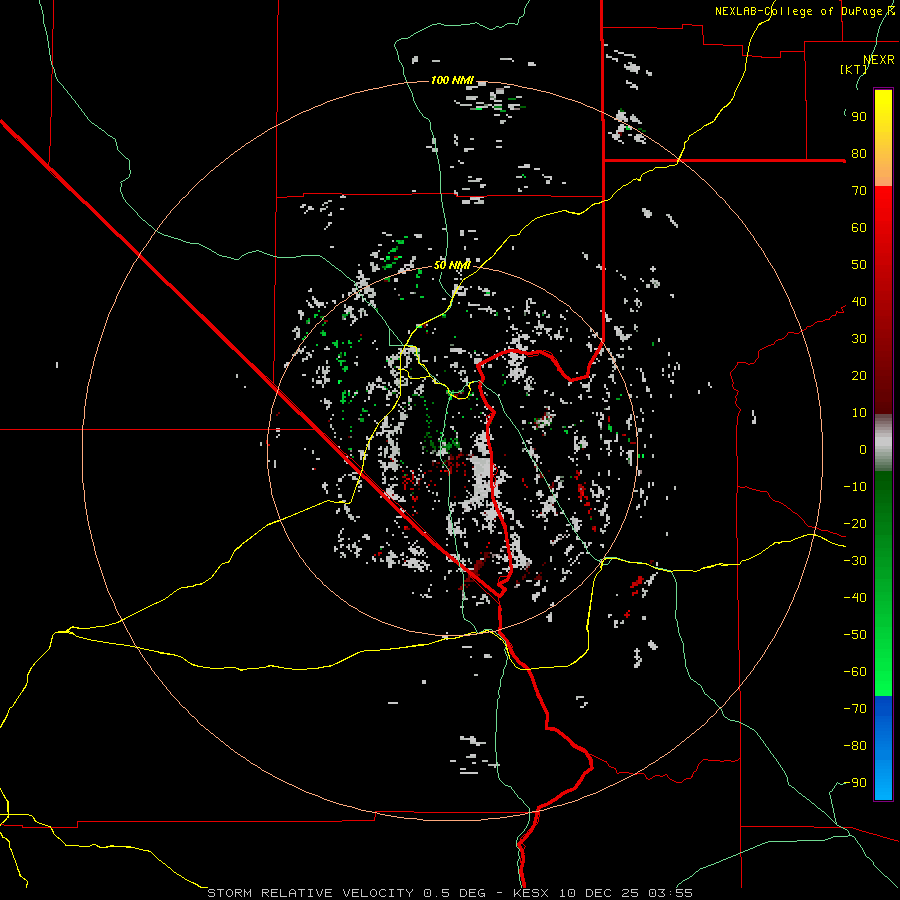Select the positive 70 scale label
The height and width of the screenshot is (900, 900).
click(x=859, y=191)
